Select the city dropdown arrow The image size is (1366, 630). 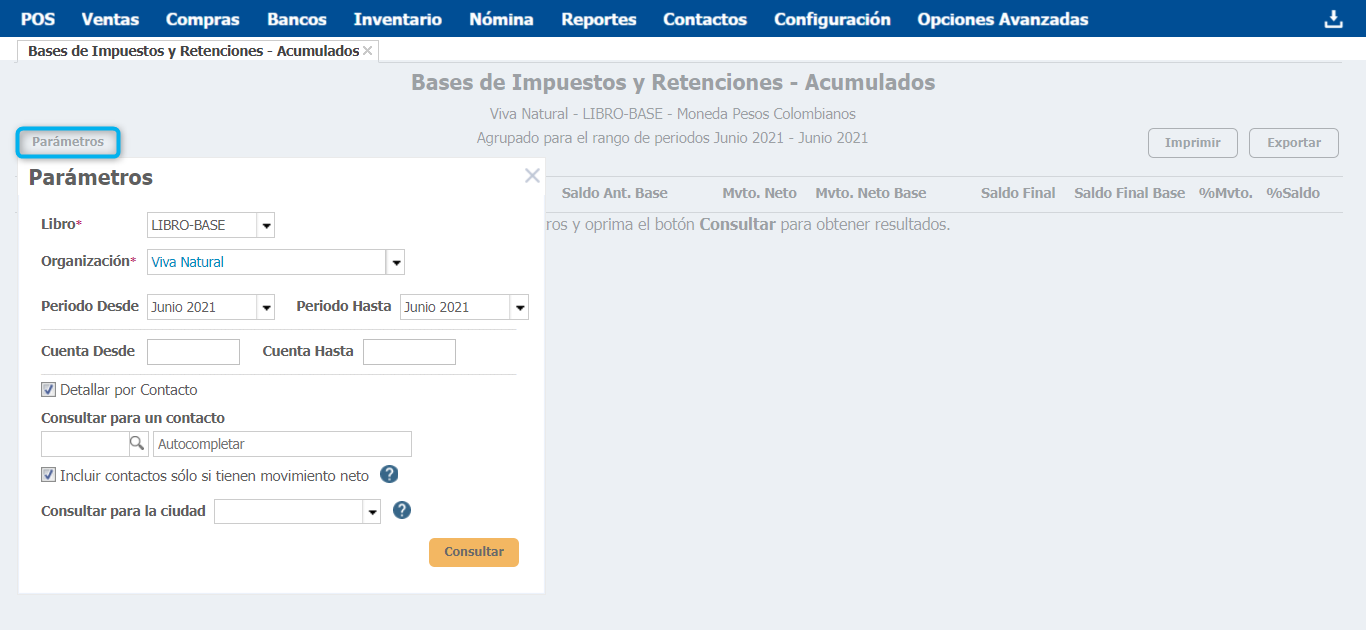click(372, 512)
